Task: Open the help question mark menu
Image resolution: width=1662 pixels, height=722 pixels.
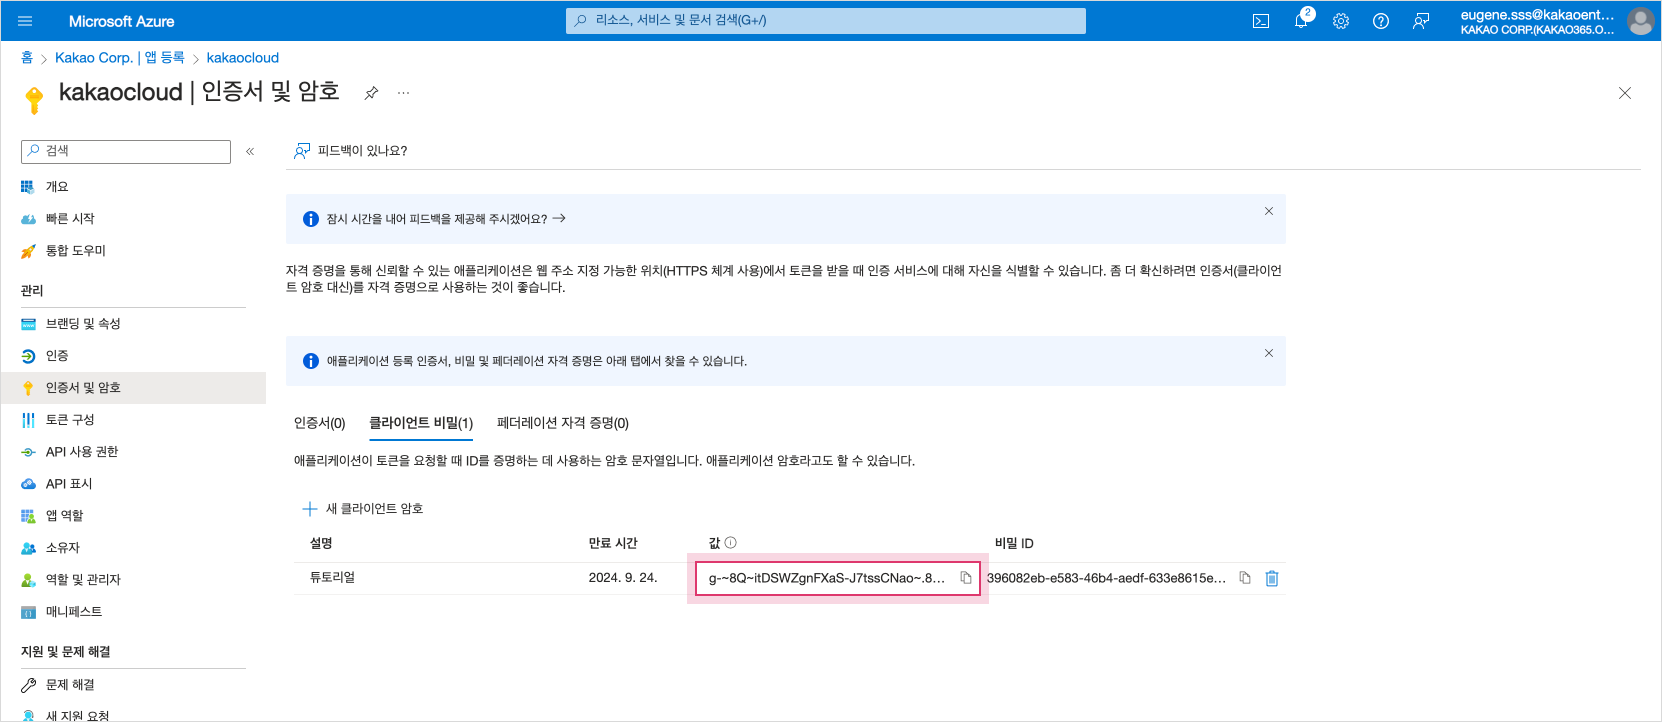Action: pyautogui.click(x=1381, y=21)
